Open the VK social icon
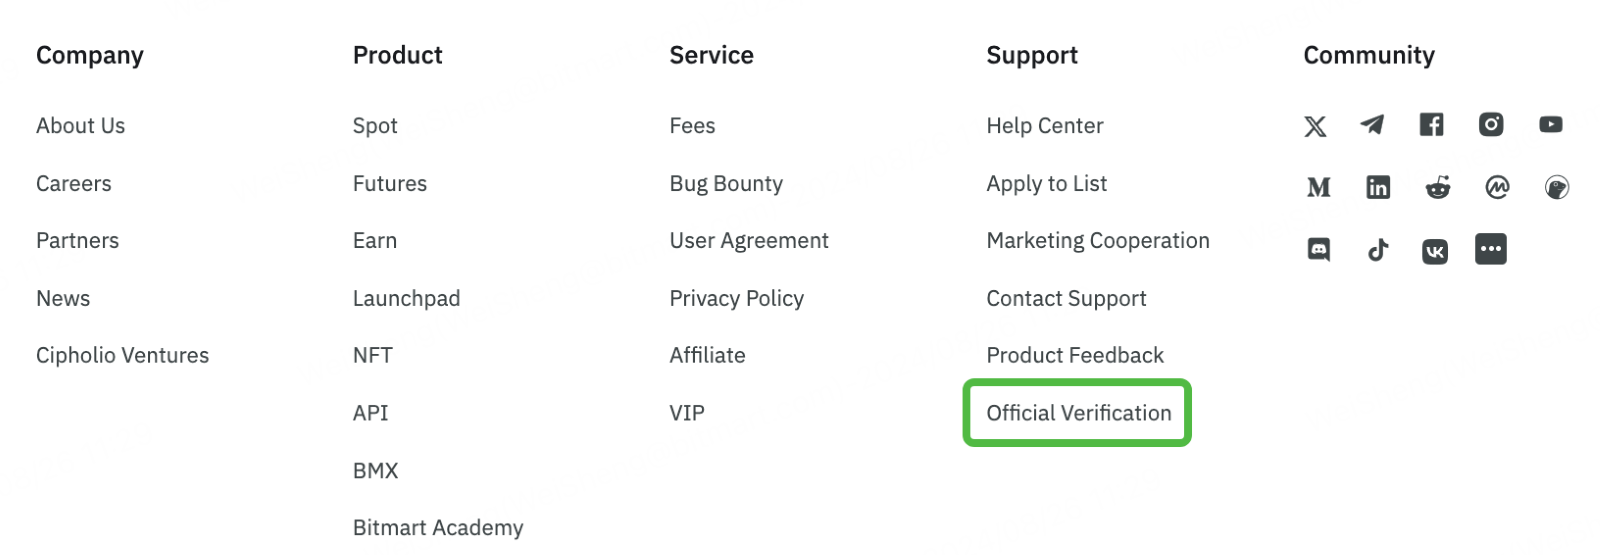The width and height of the screenshot is (1600, 555). [x=1434, y=251]
